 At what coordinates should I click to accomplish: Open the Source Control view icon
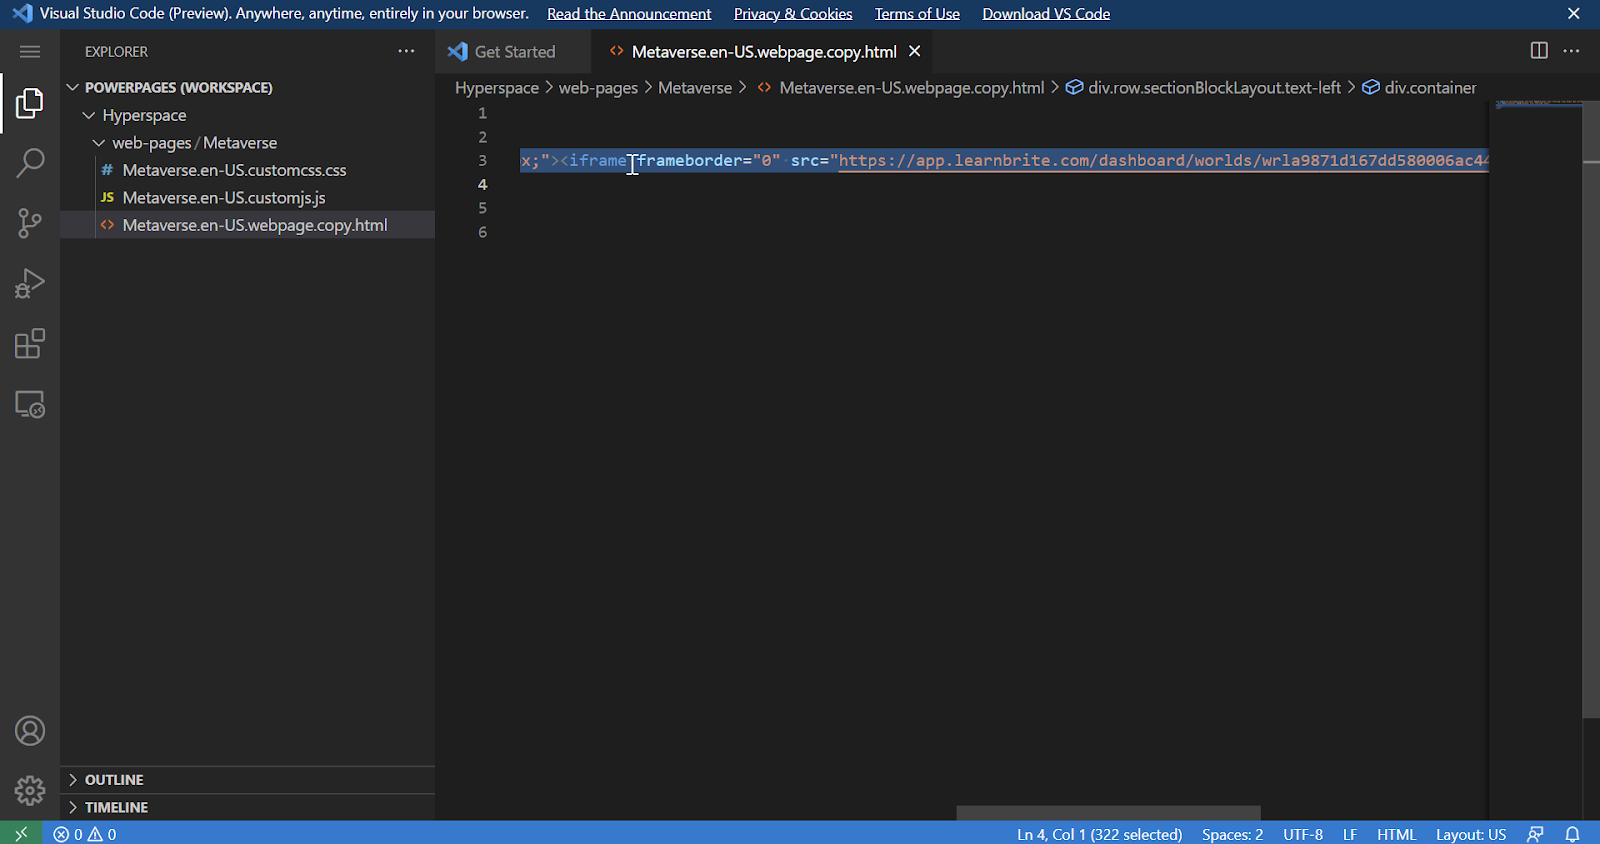[30, 223]
